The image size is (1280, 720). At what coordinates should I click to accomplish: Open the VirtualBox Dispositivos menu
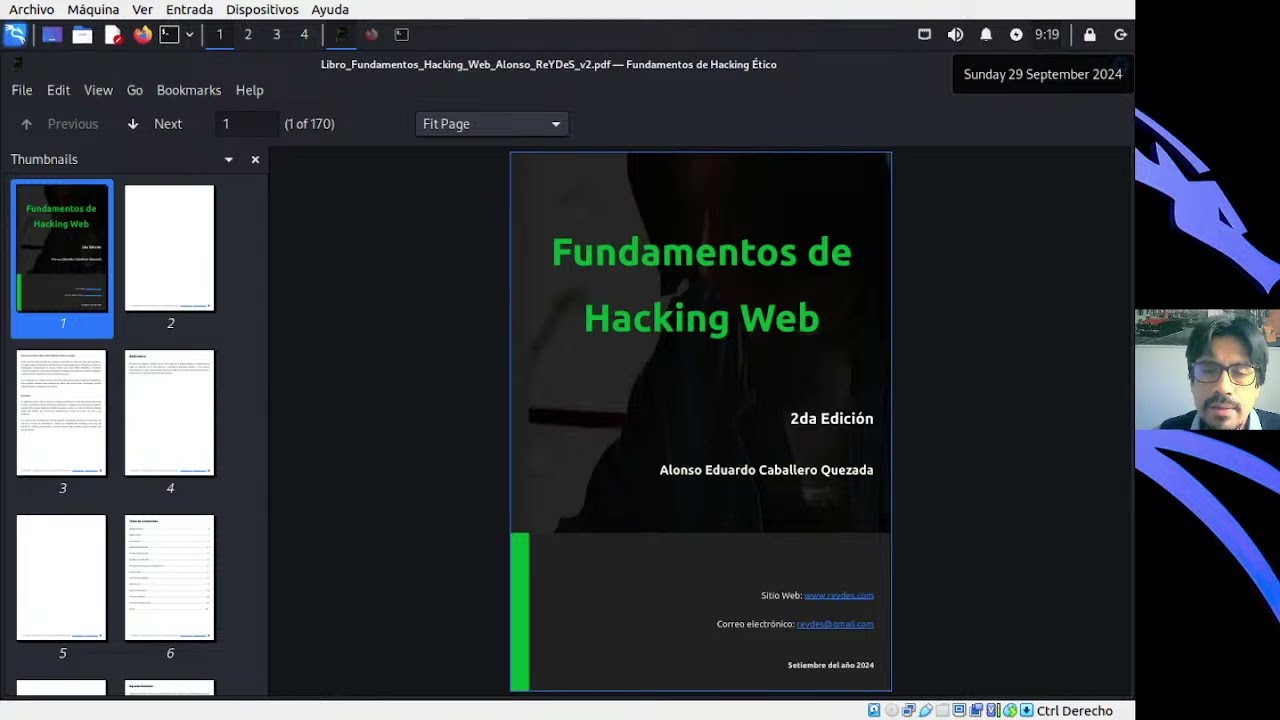pyautogui.click(x=262, y=9)
